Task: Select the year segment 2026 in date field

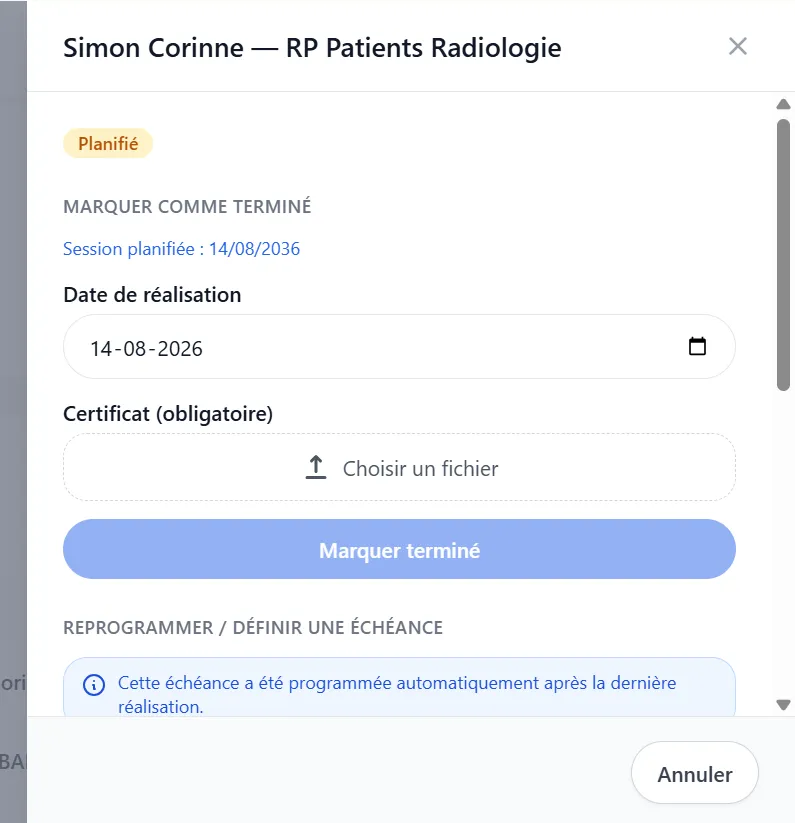Action: [x=180, y=349]
